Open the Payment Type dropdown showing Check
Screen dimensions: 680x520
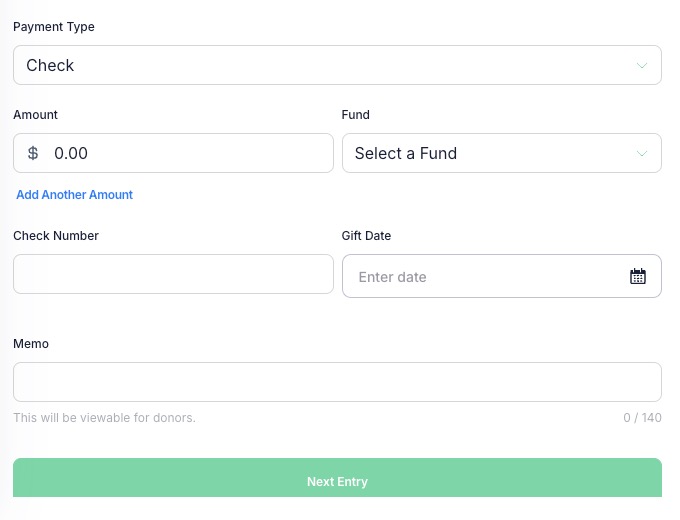(x=337, y=65)
